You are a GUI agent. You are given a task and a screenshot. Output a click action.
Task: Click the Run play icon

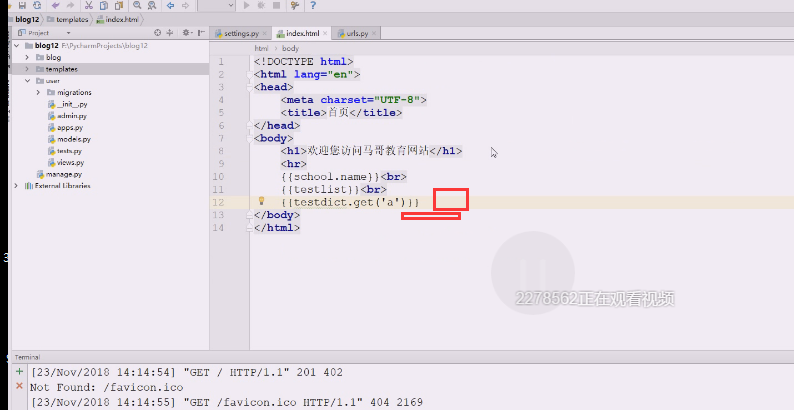247,6
